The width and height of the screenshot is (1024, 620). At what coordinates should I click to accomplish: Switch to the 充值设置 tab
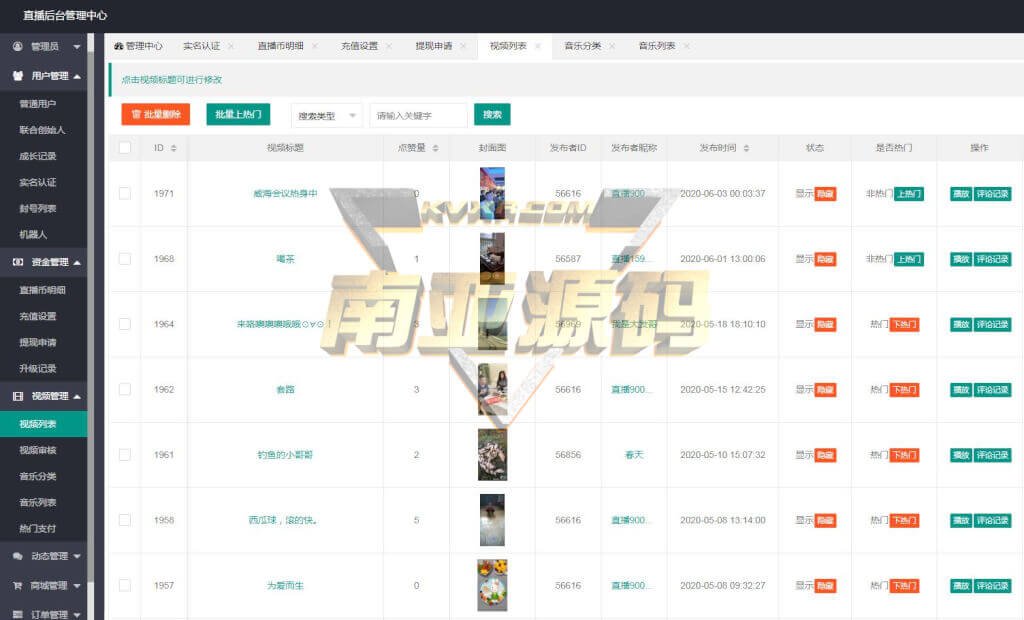(x=359, y=46)
